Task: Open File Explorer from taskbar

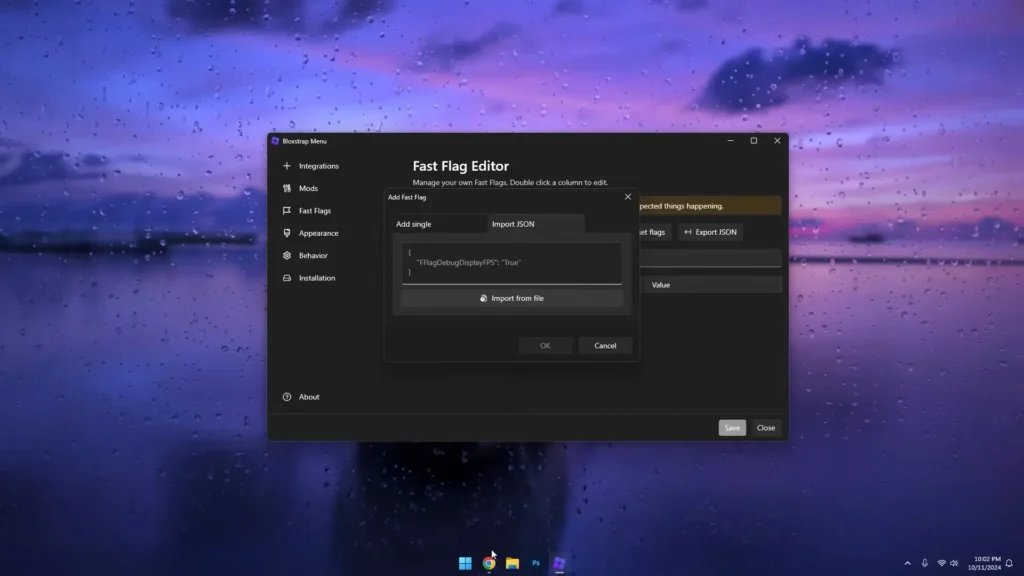Action: click(512, 563)
